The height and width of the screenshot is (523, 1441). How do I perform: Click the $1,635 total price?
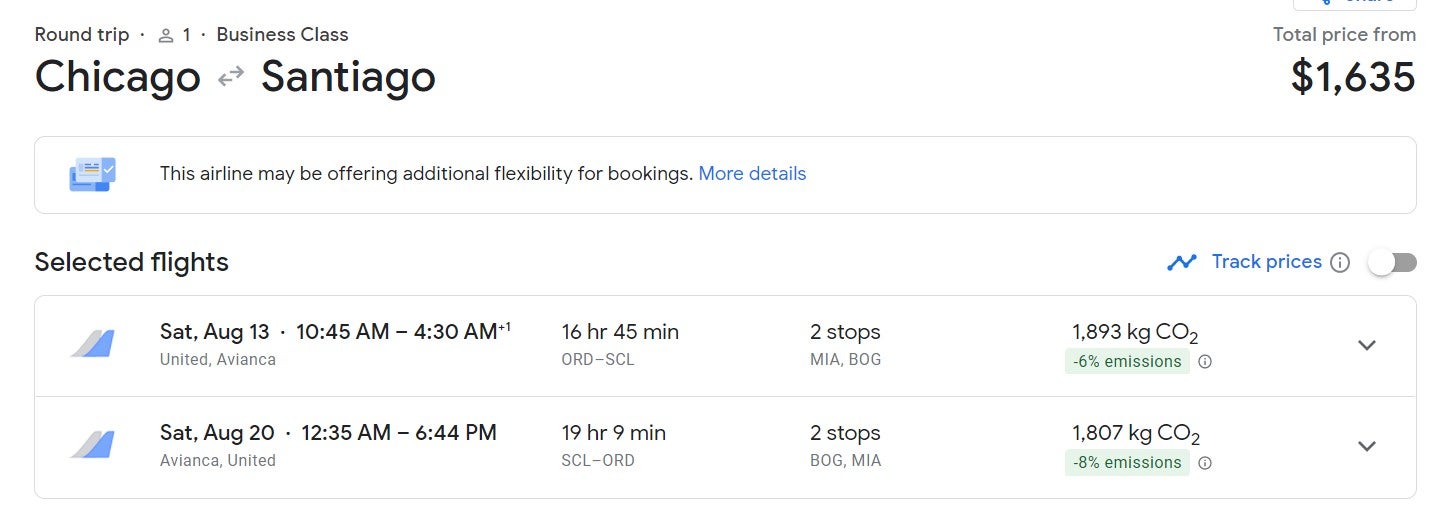[x=1353, y=77]
